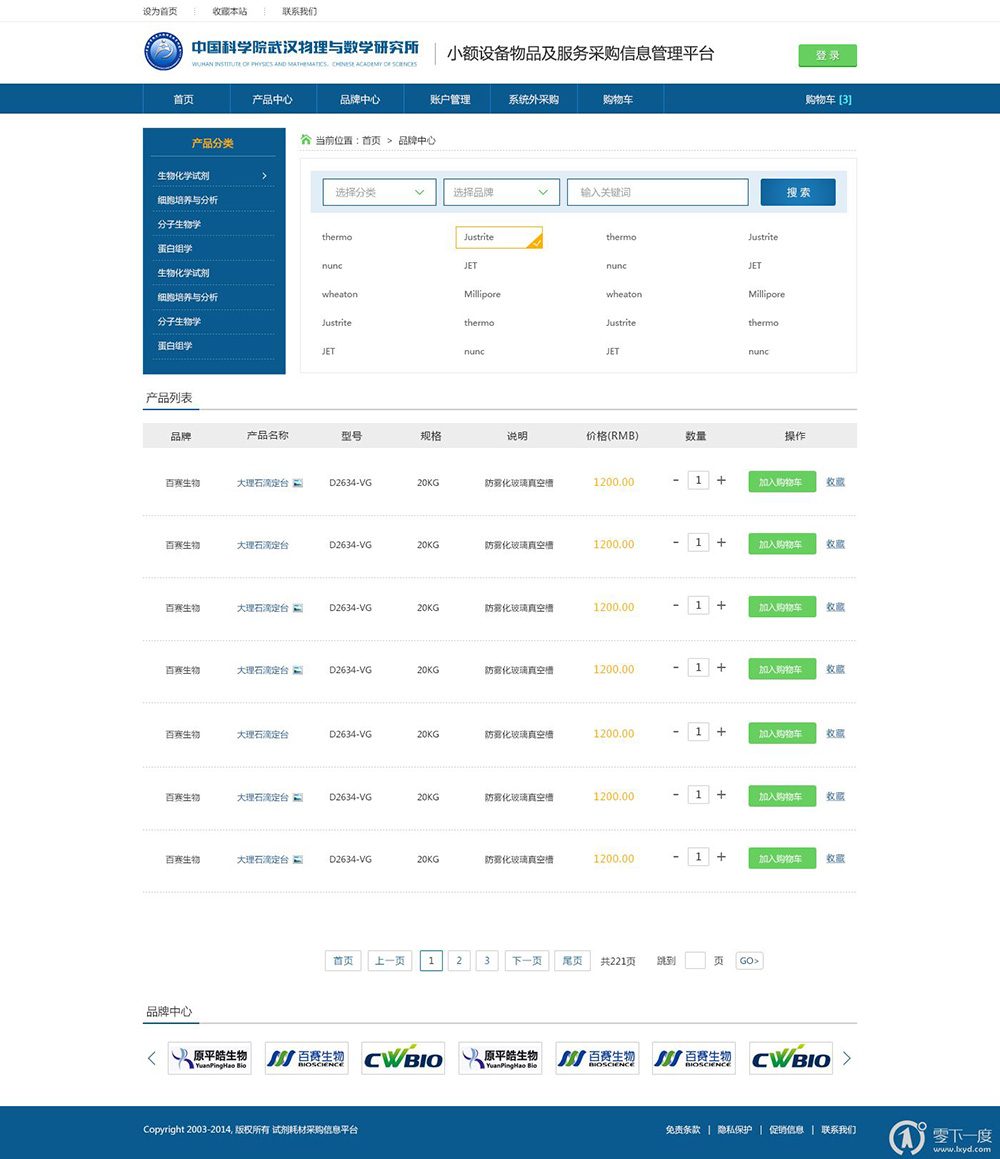The width and height of the screenshot is (1000, 1159).
Task: Click the picture icon in first product row
Action: pos(298,483)
